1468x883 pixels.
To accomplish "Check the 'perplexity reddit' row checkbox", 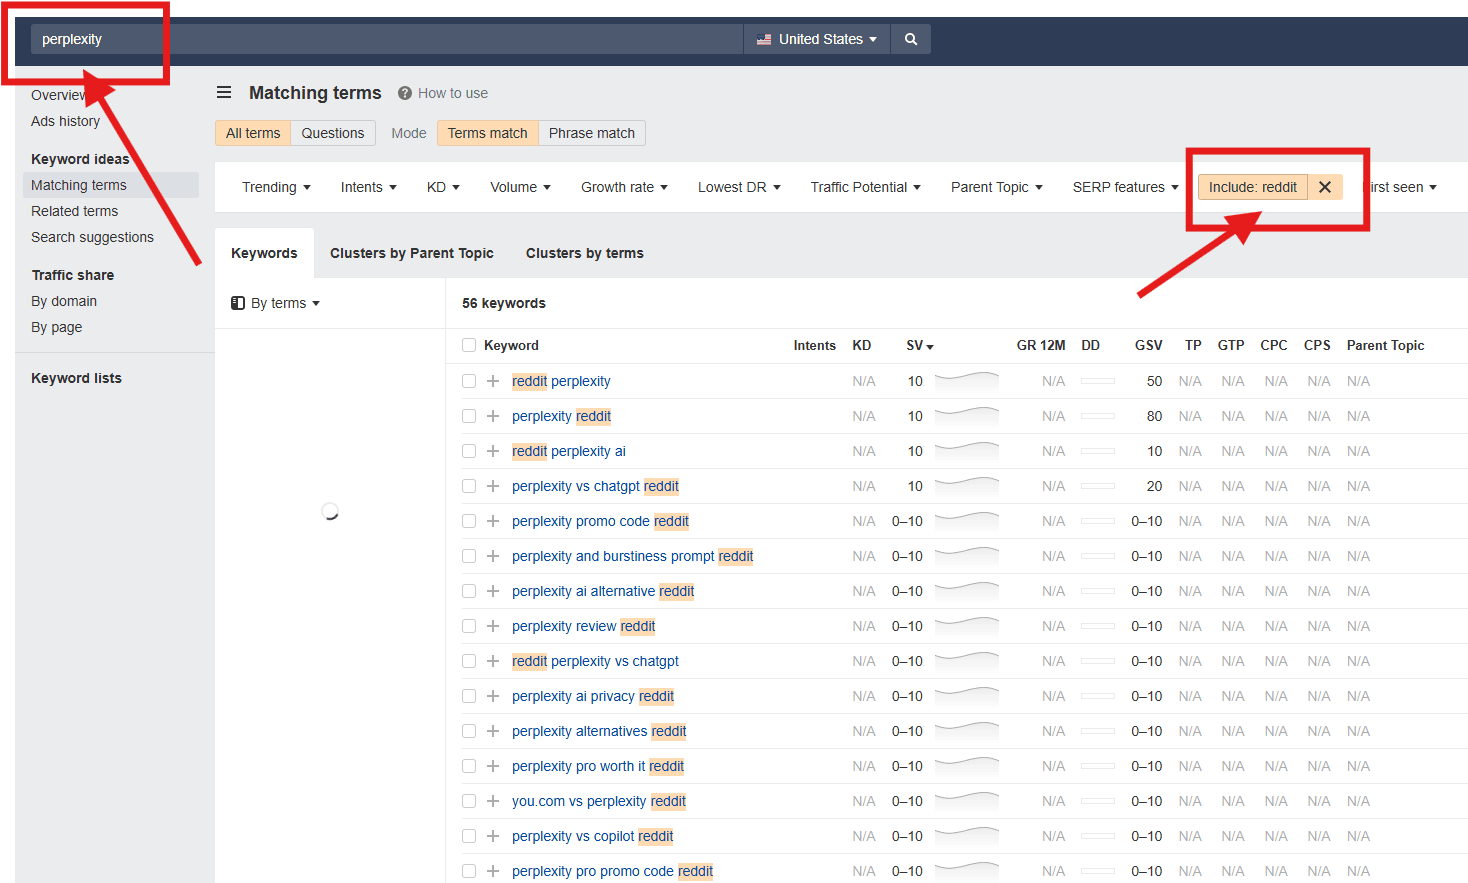I will [x=469, y=416].
